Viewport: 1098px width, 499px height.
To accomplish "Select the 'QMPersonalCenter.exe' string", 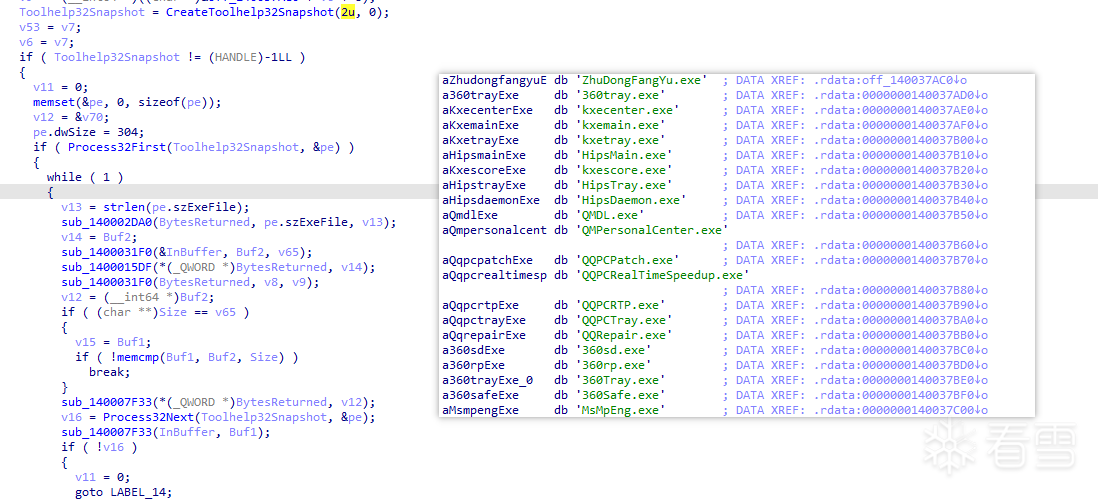I will click(x=651, y=230).
